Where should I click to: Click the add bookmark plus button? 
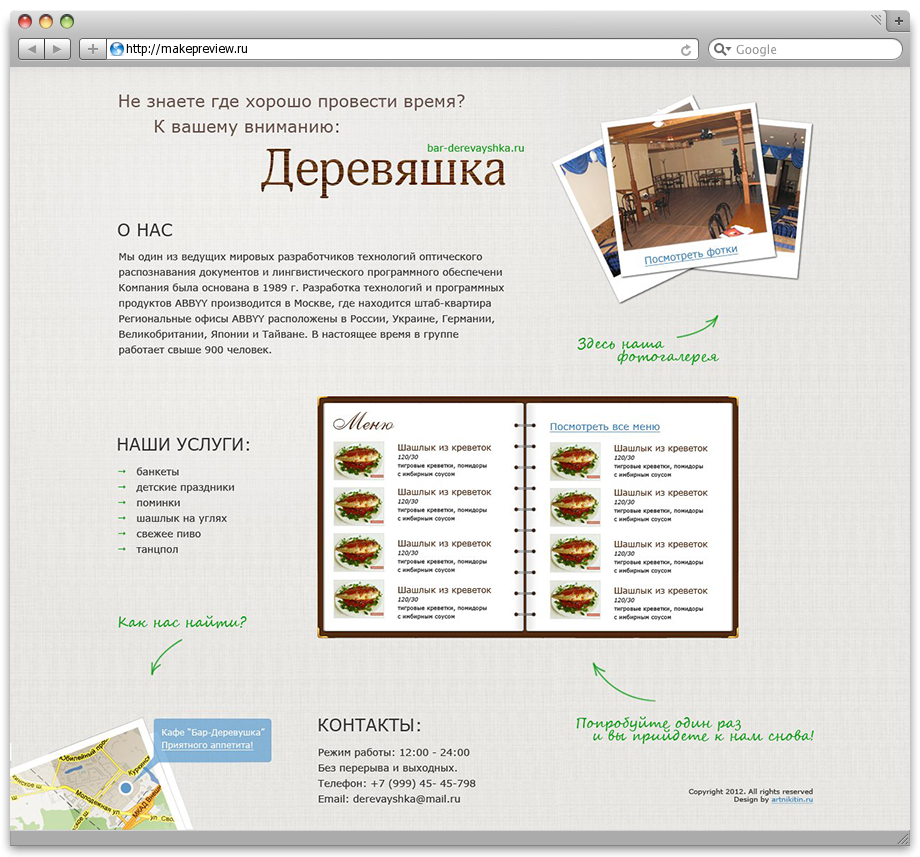point(93,49)
